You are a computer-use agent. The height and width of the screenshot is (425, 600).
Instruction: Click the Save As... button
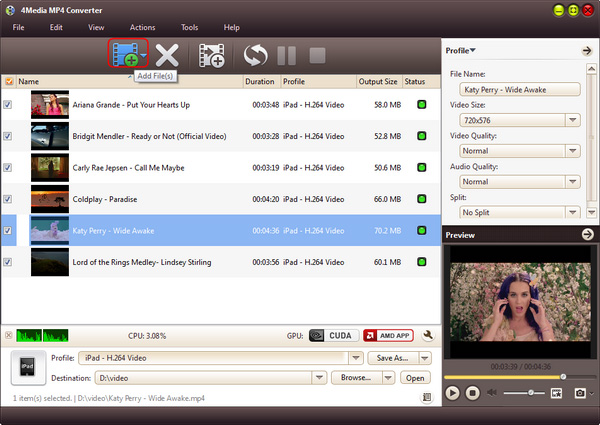[x=393, y=358]
